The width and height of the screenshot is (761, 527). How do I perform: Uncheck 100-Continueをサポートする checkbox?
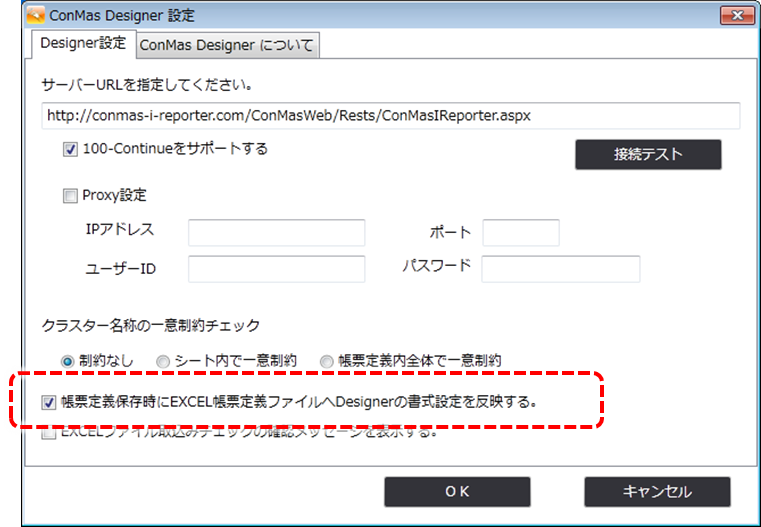pos(70,150)
